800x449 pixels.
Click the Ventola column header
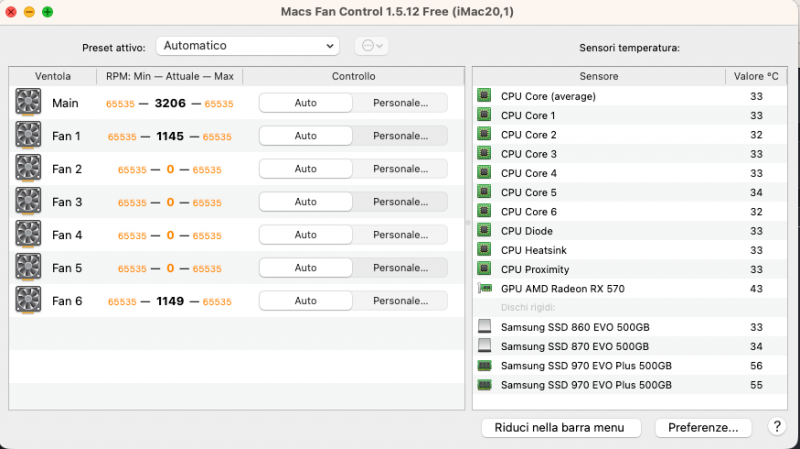53,76
